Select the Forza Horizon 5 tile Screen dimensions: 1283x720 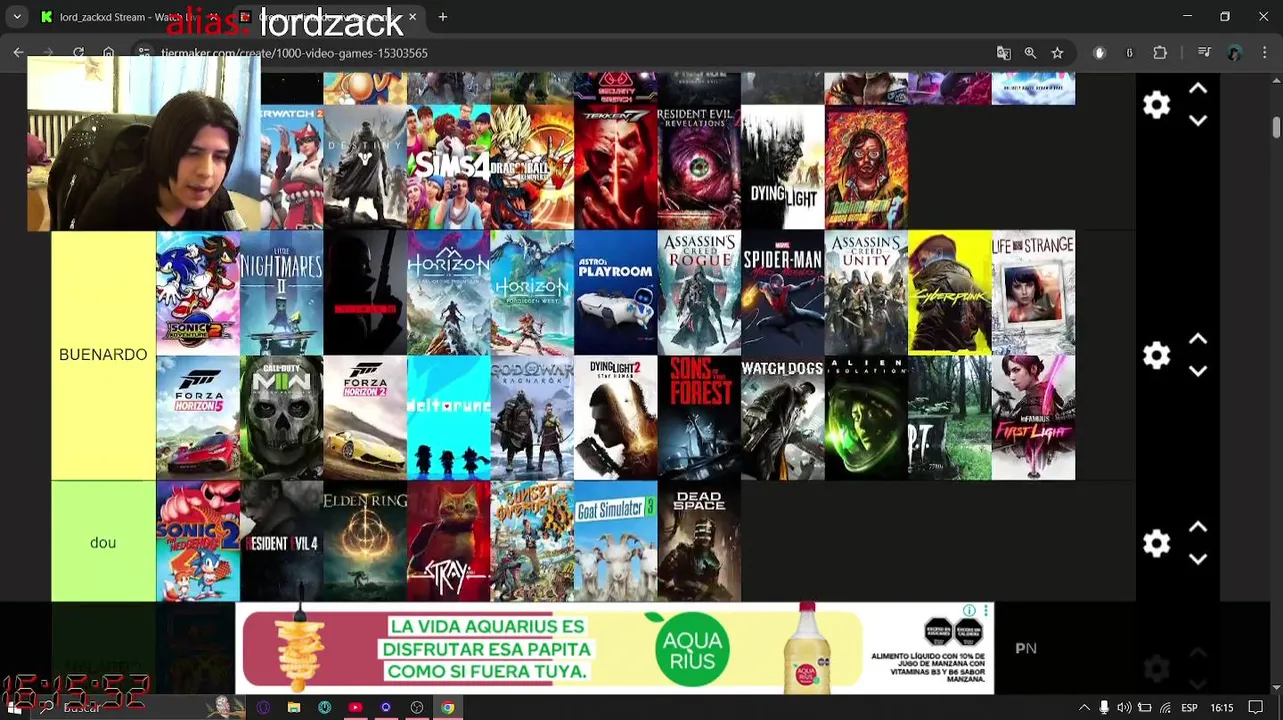(x=198, y=418)
